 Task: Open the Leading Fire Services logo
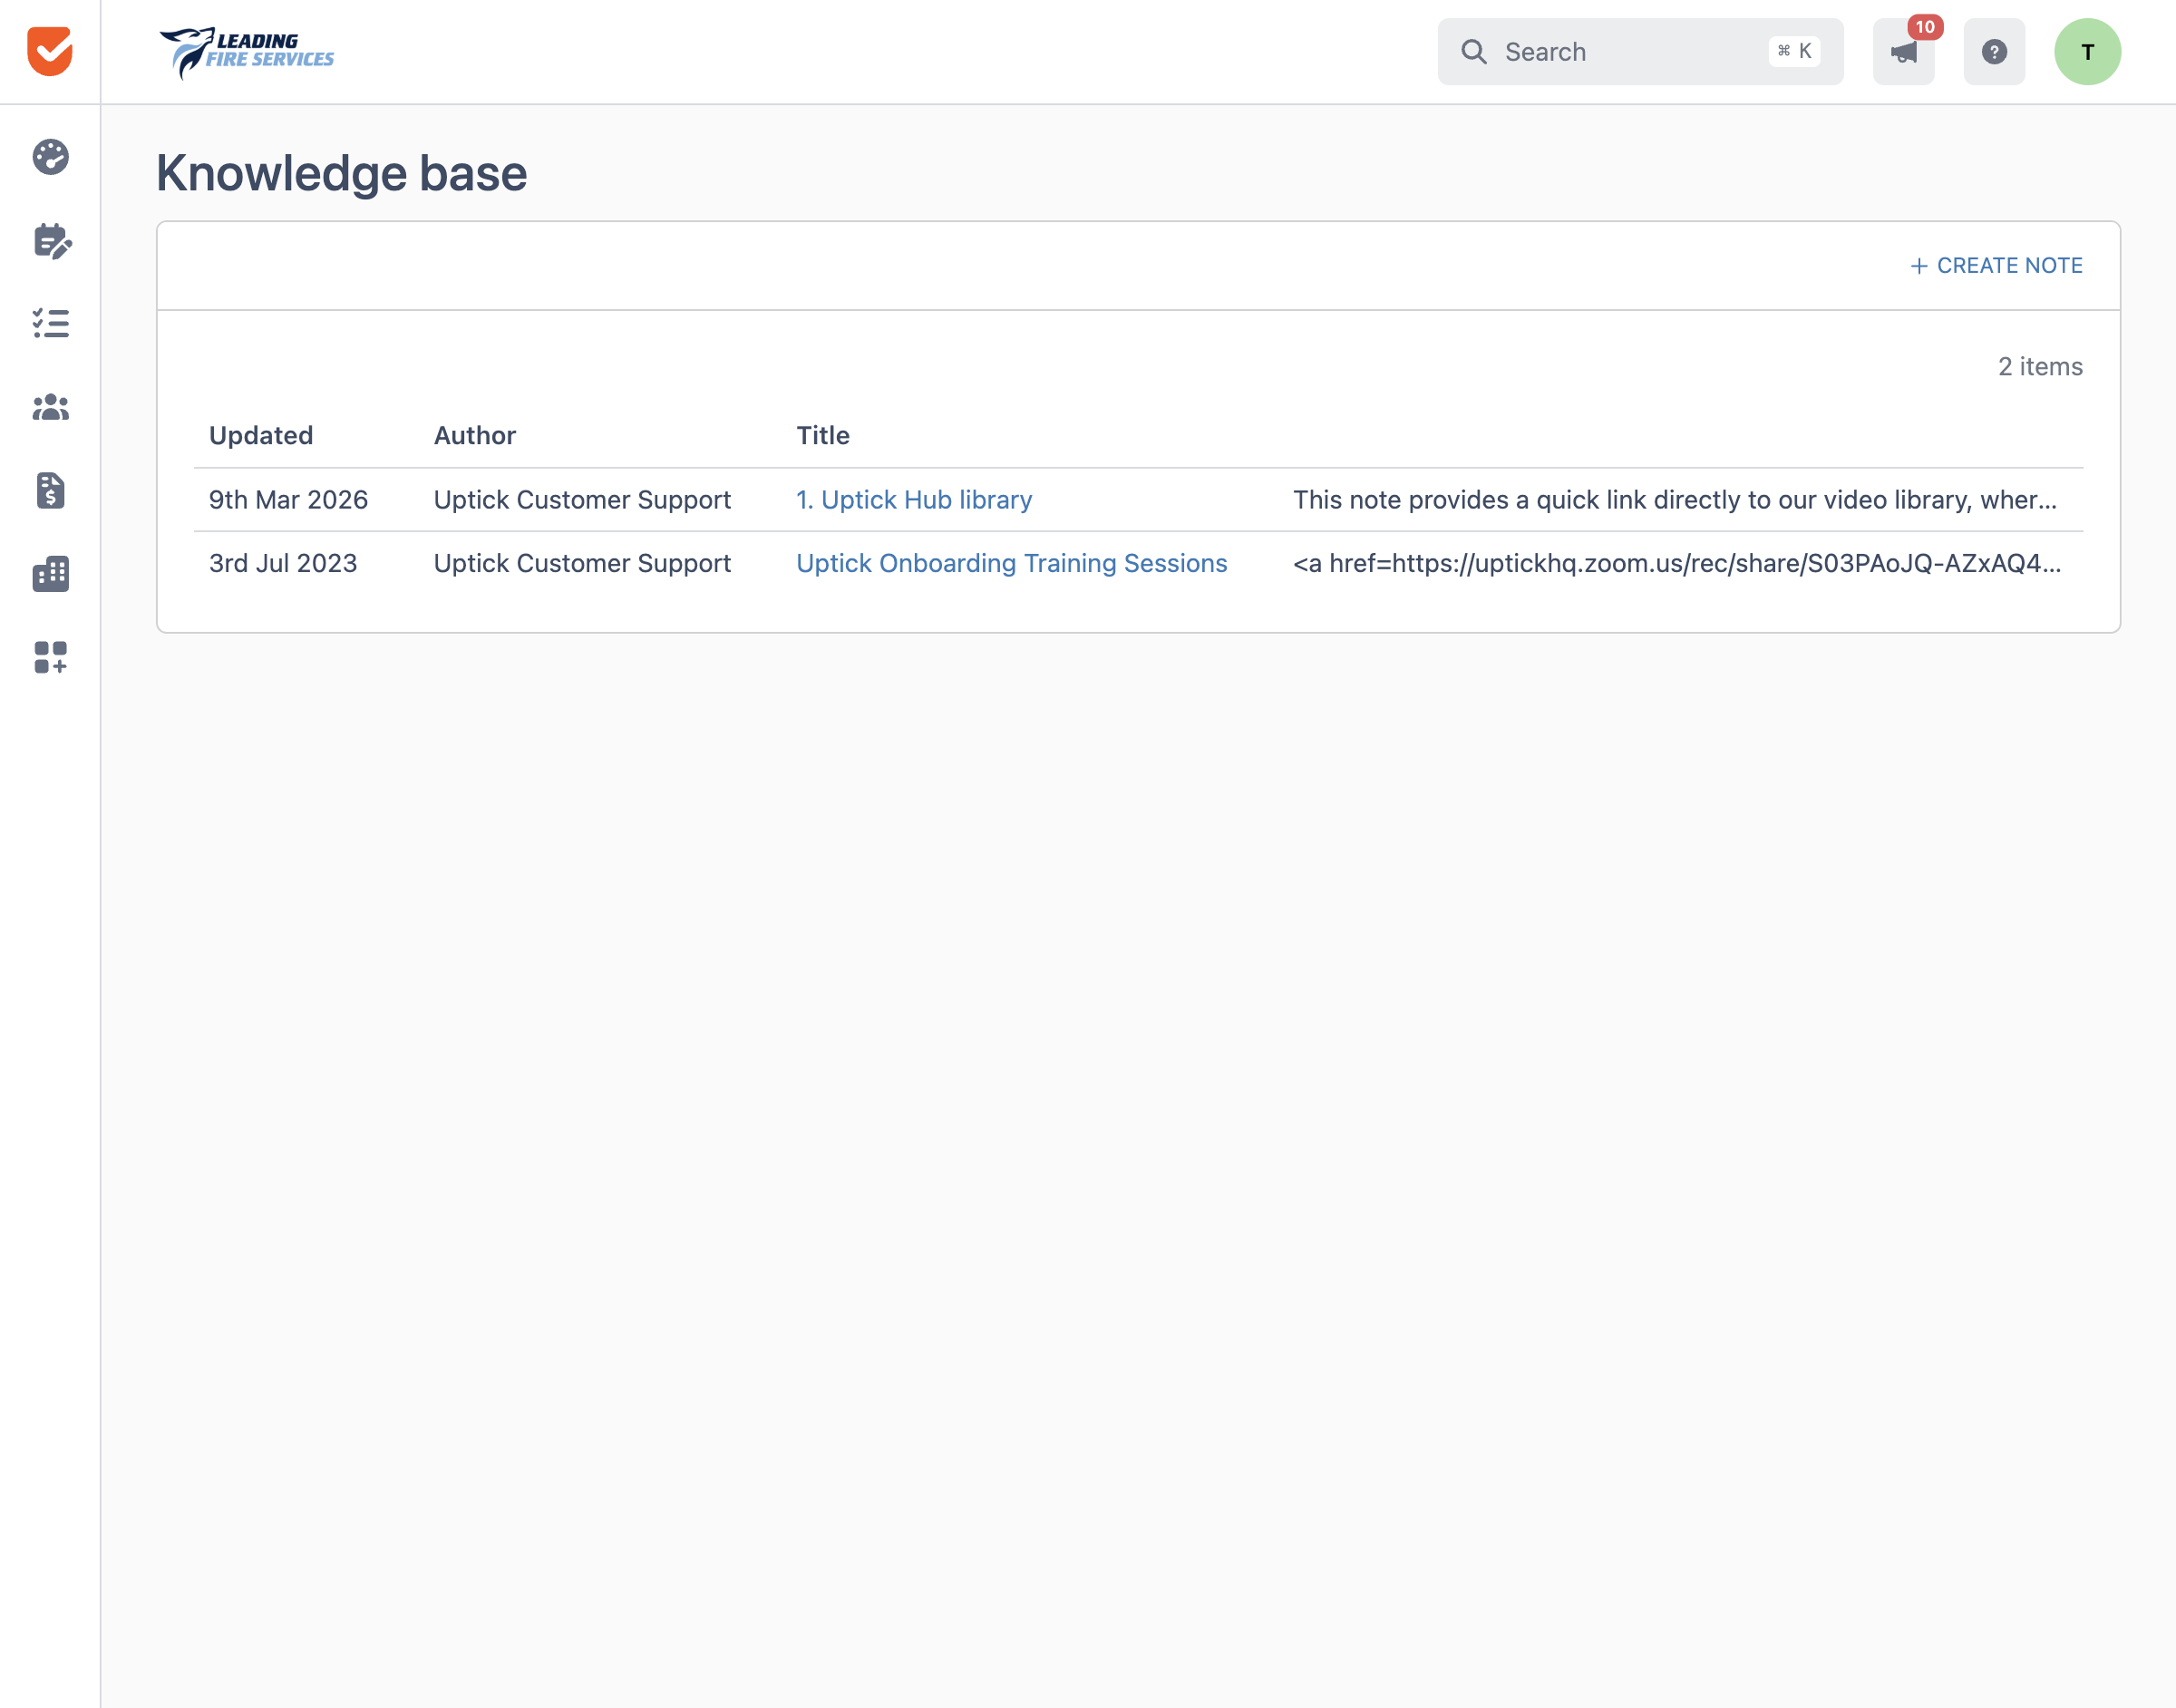(247, 52)
